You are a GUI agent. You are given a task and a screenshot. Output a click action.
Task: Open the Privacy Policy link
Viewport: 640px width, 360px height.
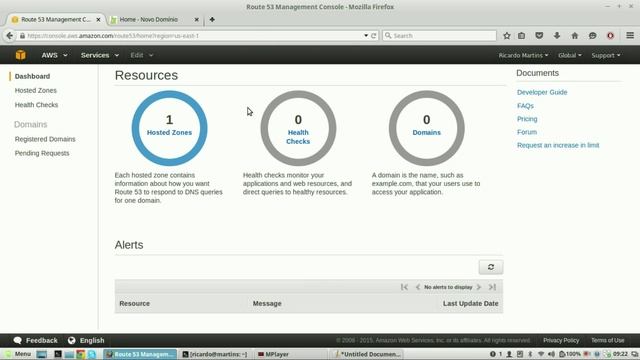561,340
